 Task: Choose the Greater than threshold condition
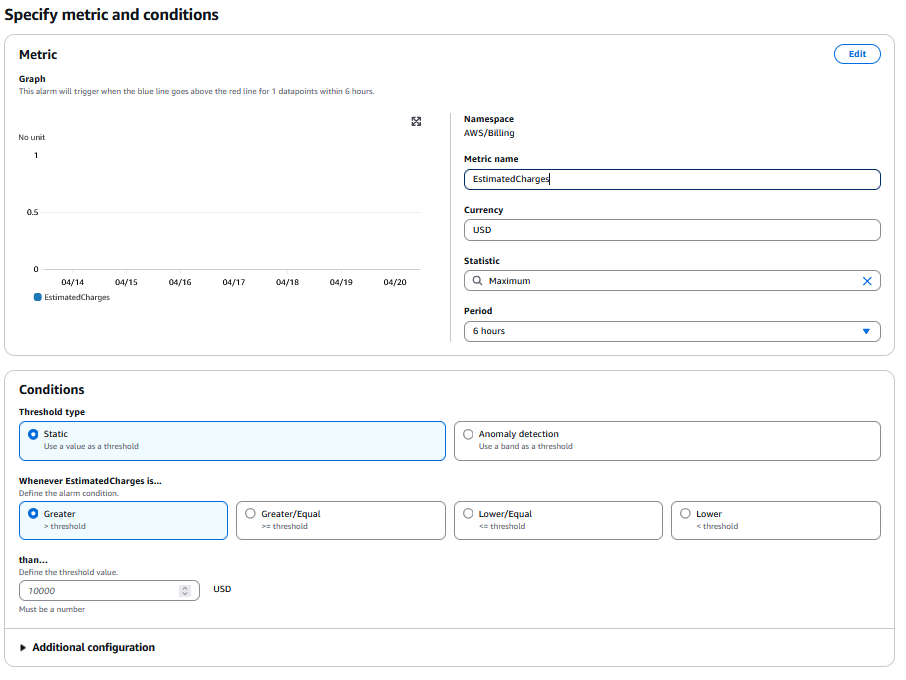pyautogui.click(x=33, y=514)
